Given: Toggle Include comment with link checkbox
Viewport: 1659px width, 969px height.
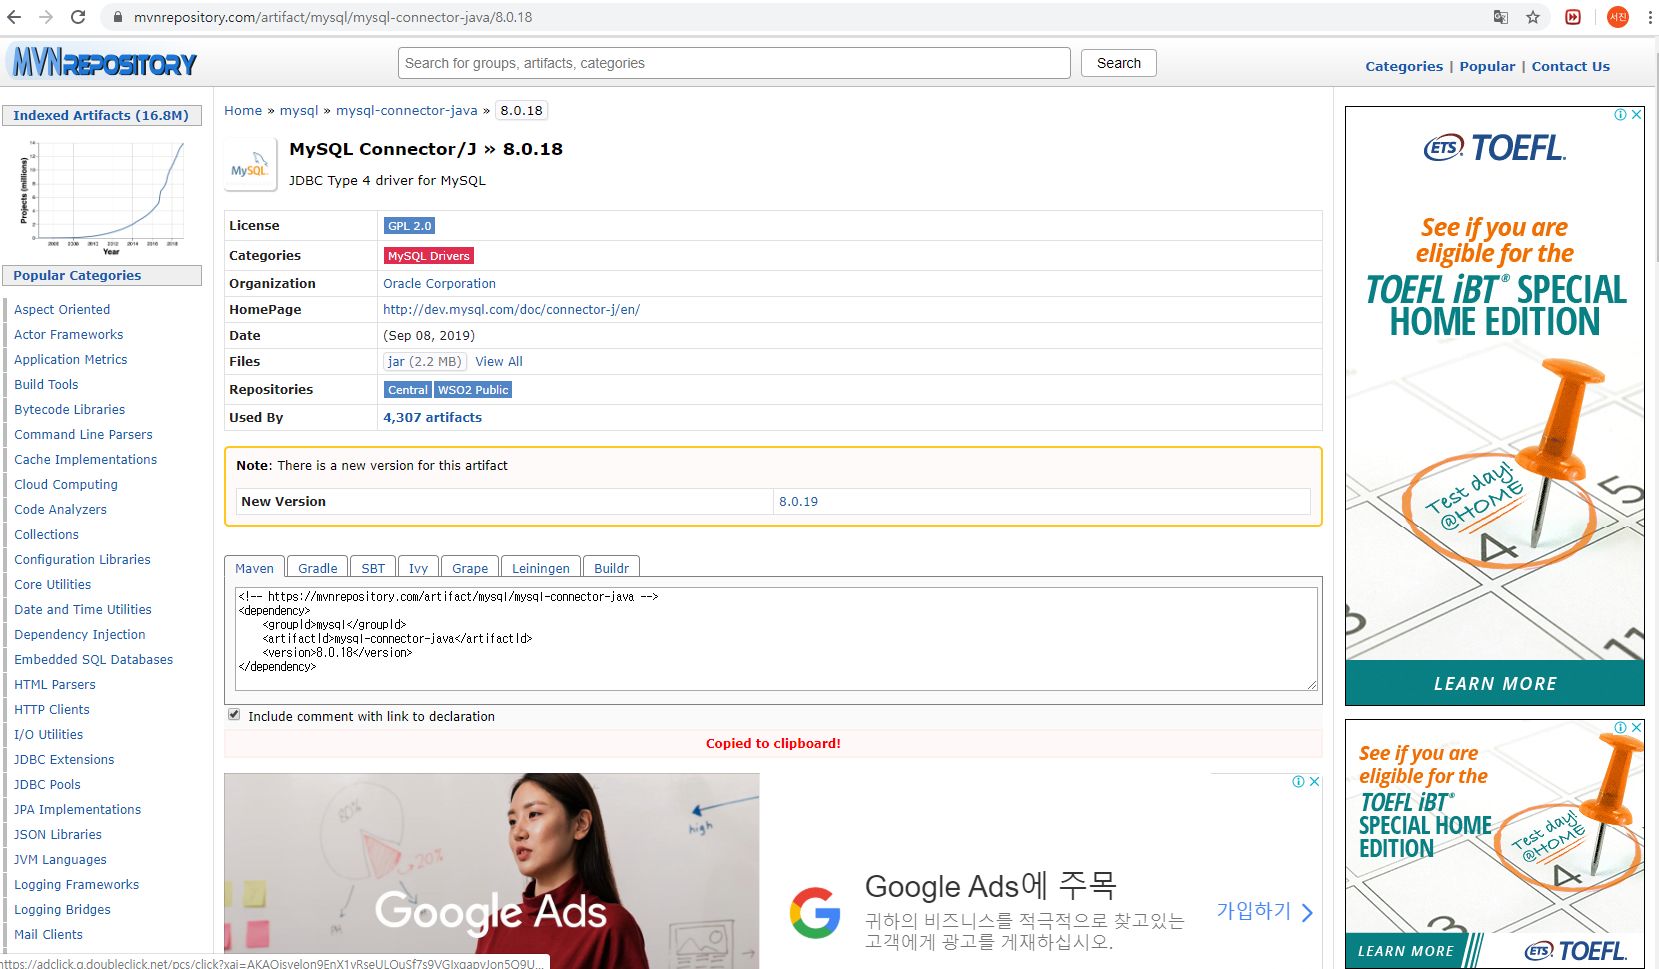Looking at the screenshot, I should pos(234,715).
